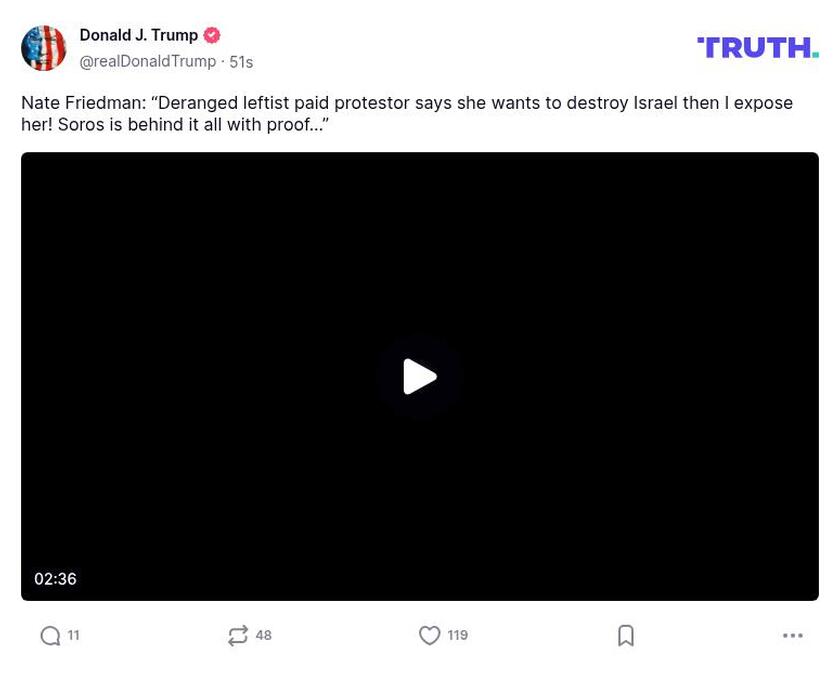The width and height of the screenshot is (840, 674).
Task: Click the verified badge next to Donald J. Trump
Action: coord(211,34)
